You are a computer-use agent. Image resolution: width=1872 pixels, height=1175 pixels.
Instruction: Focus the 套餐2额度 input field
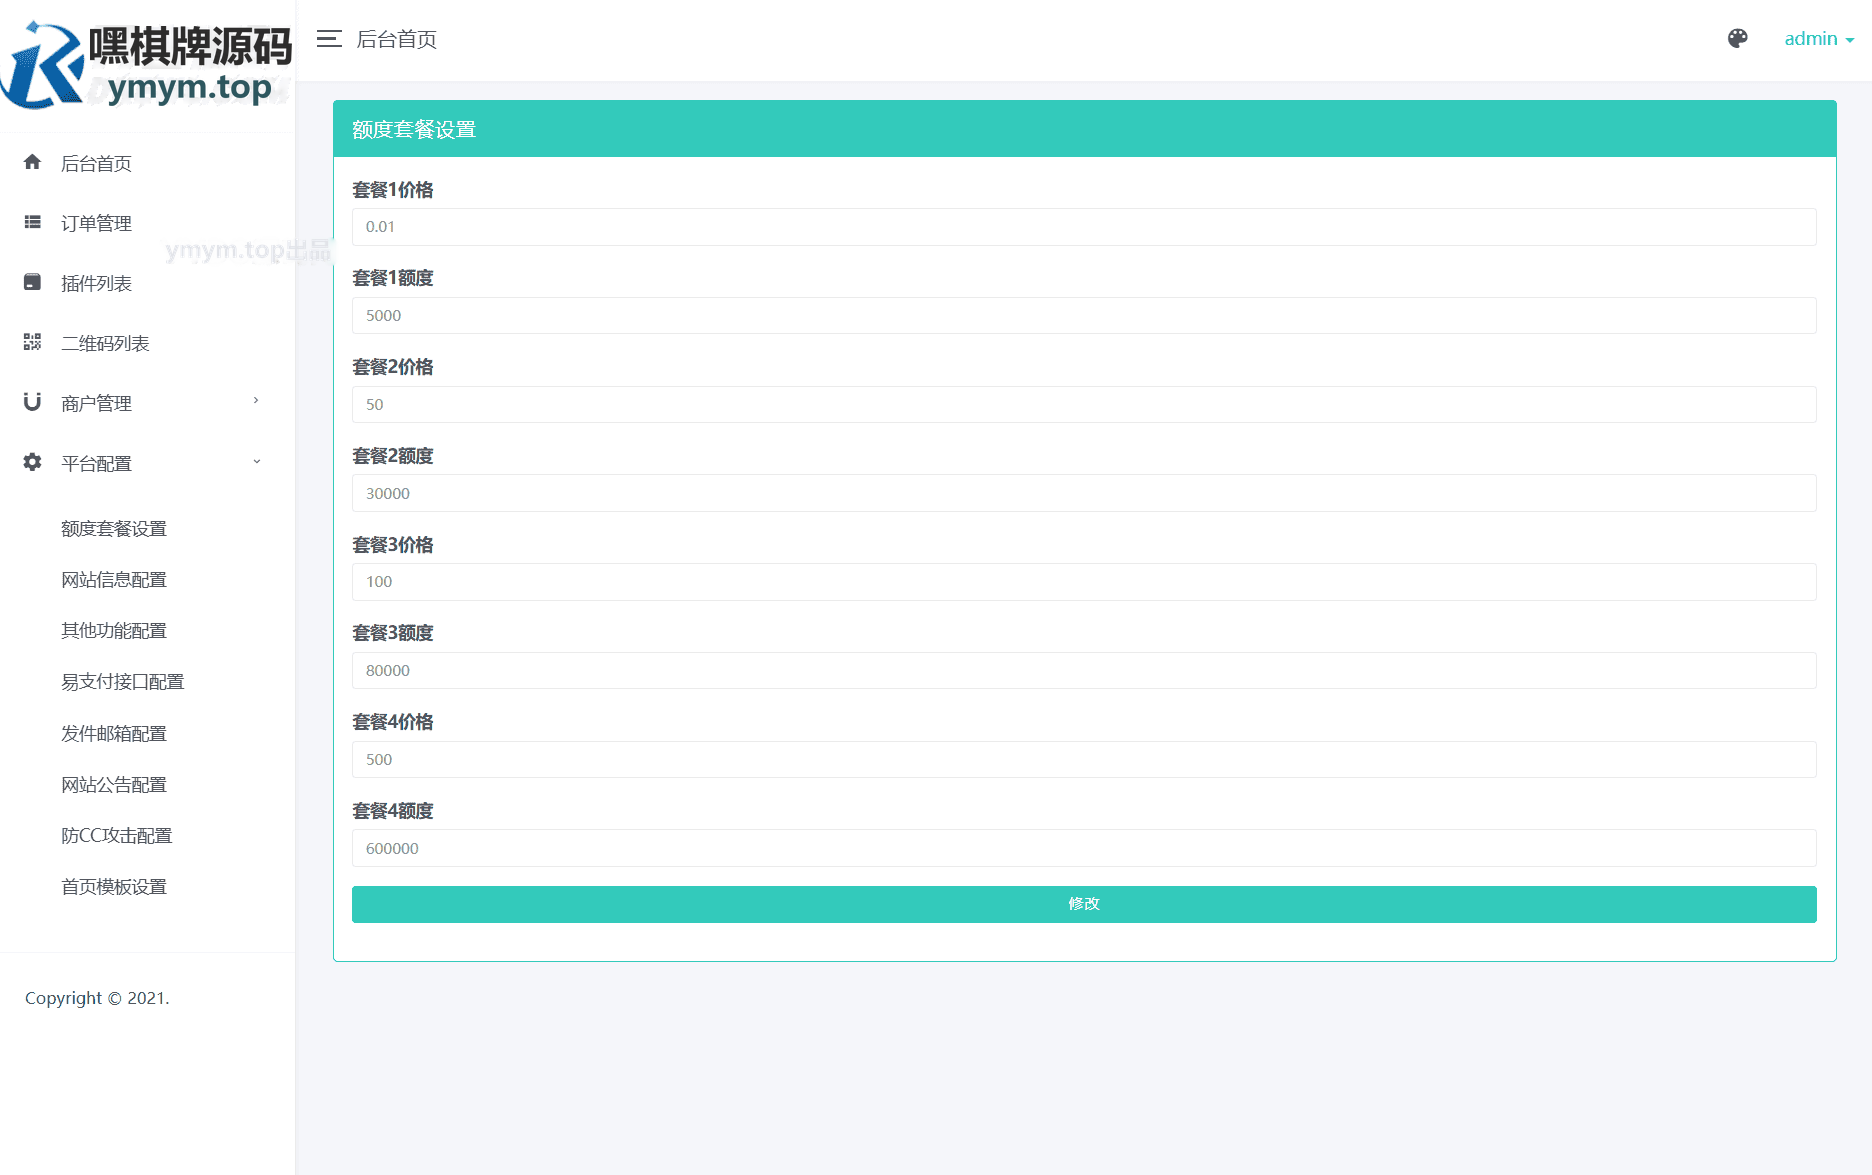pyautogui.click(x=1084, y=493)
